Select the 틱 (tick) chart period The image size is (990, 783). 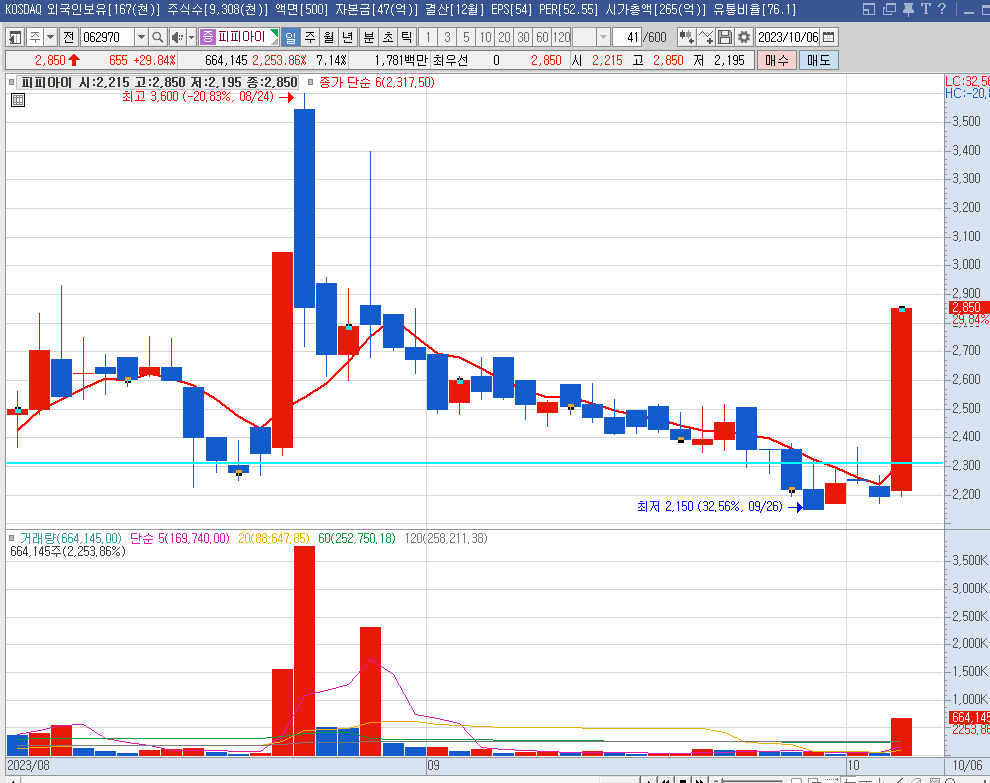click(407, 37)
